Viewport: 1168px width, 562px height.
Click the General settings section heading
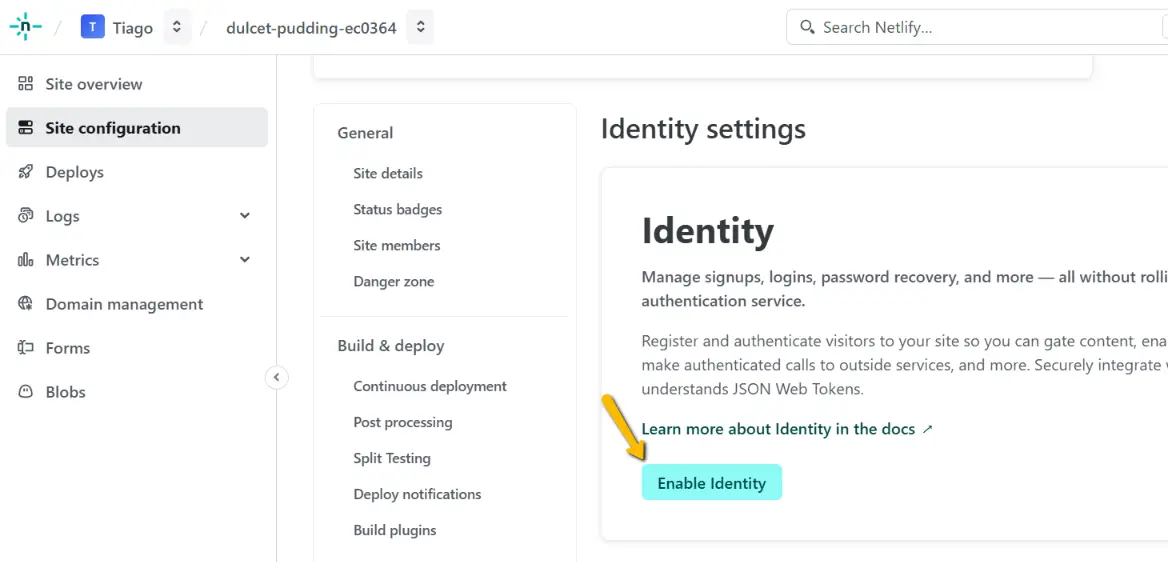coord(365,133)
